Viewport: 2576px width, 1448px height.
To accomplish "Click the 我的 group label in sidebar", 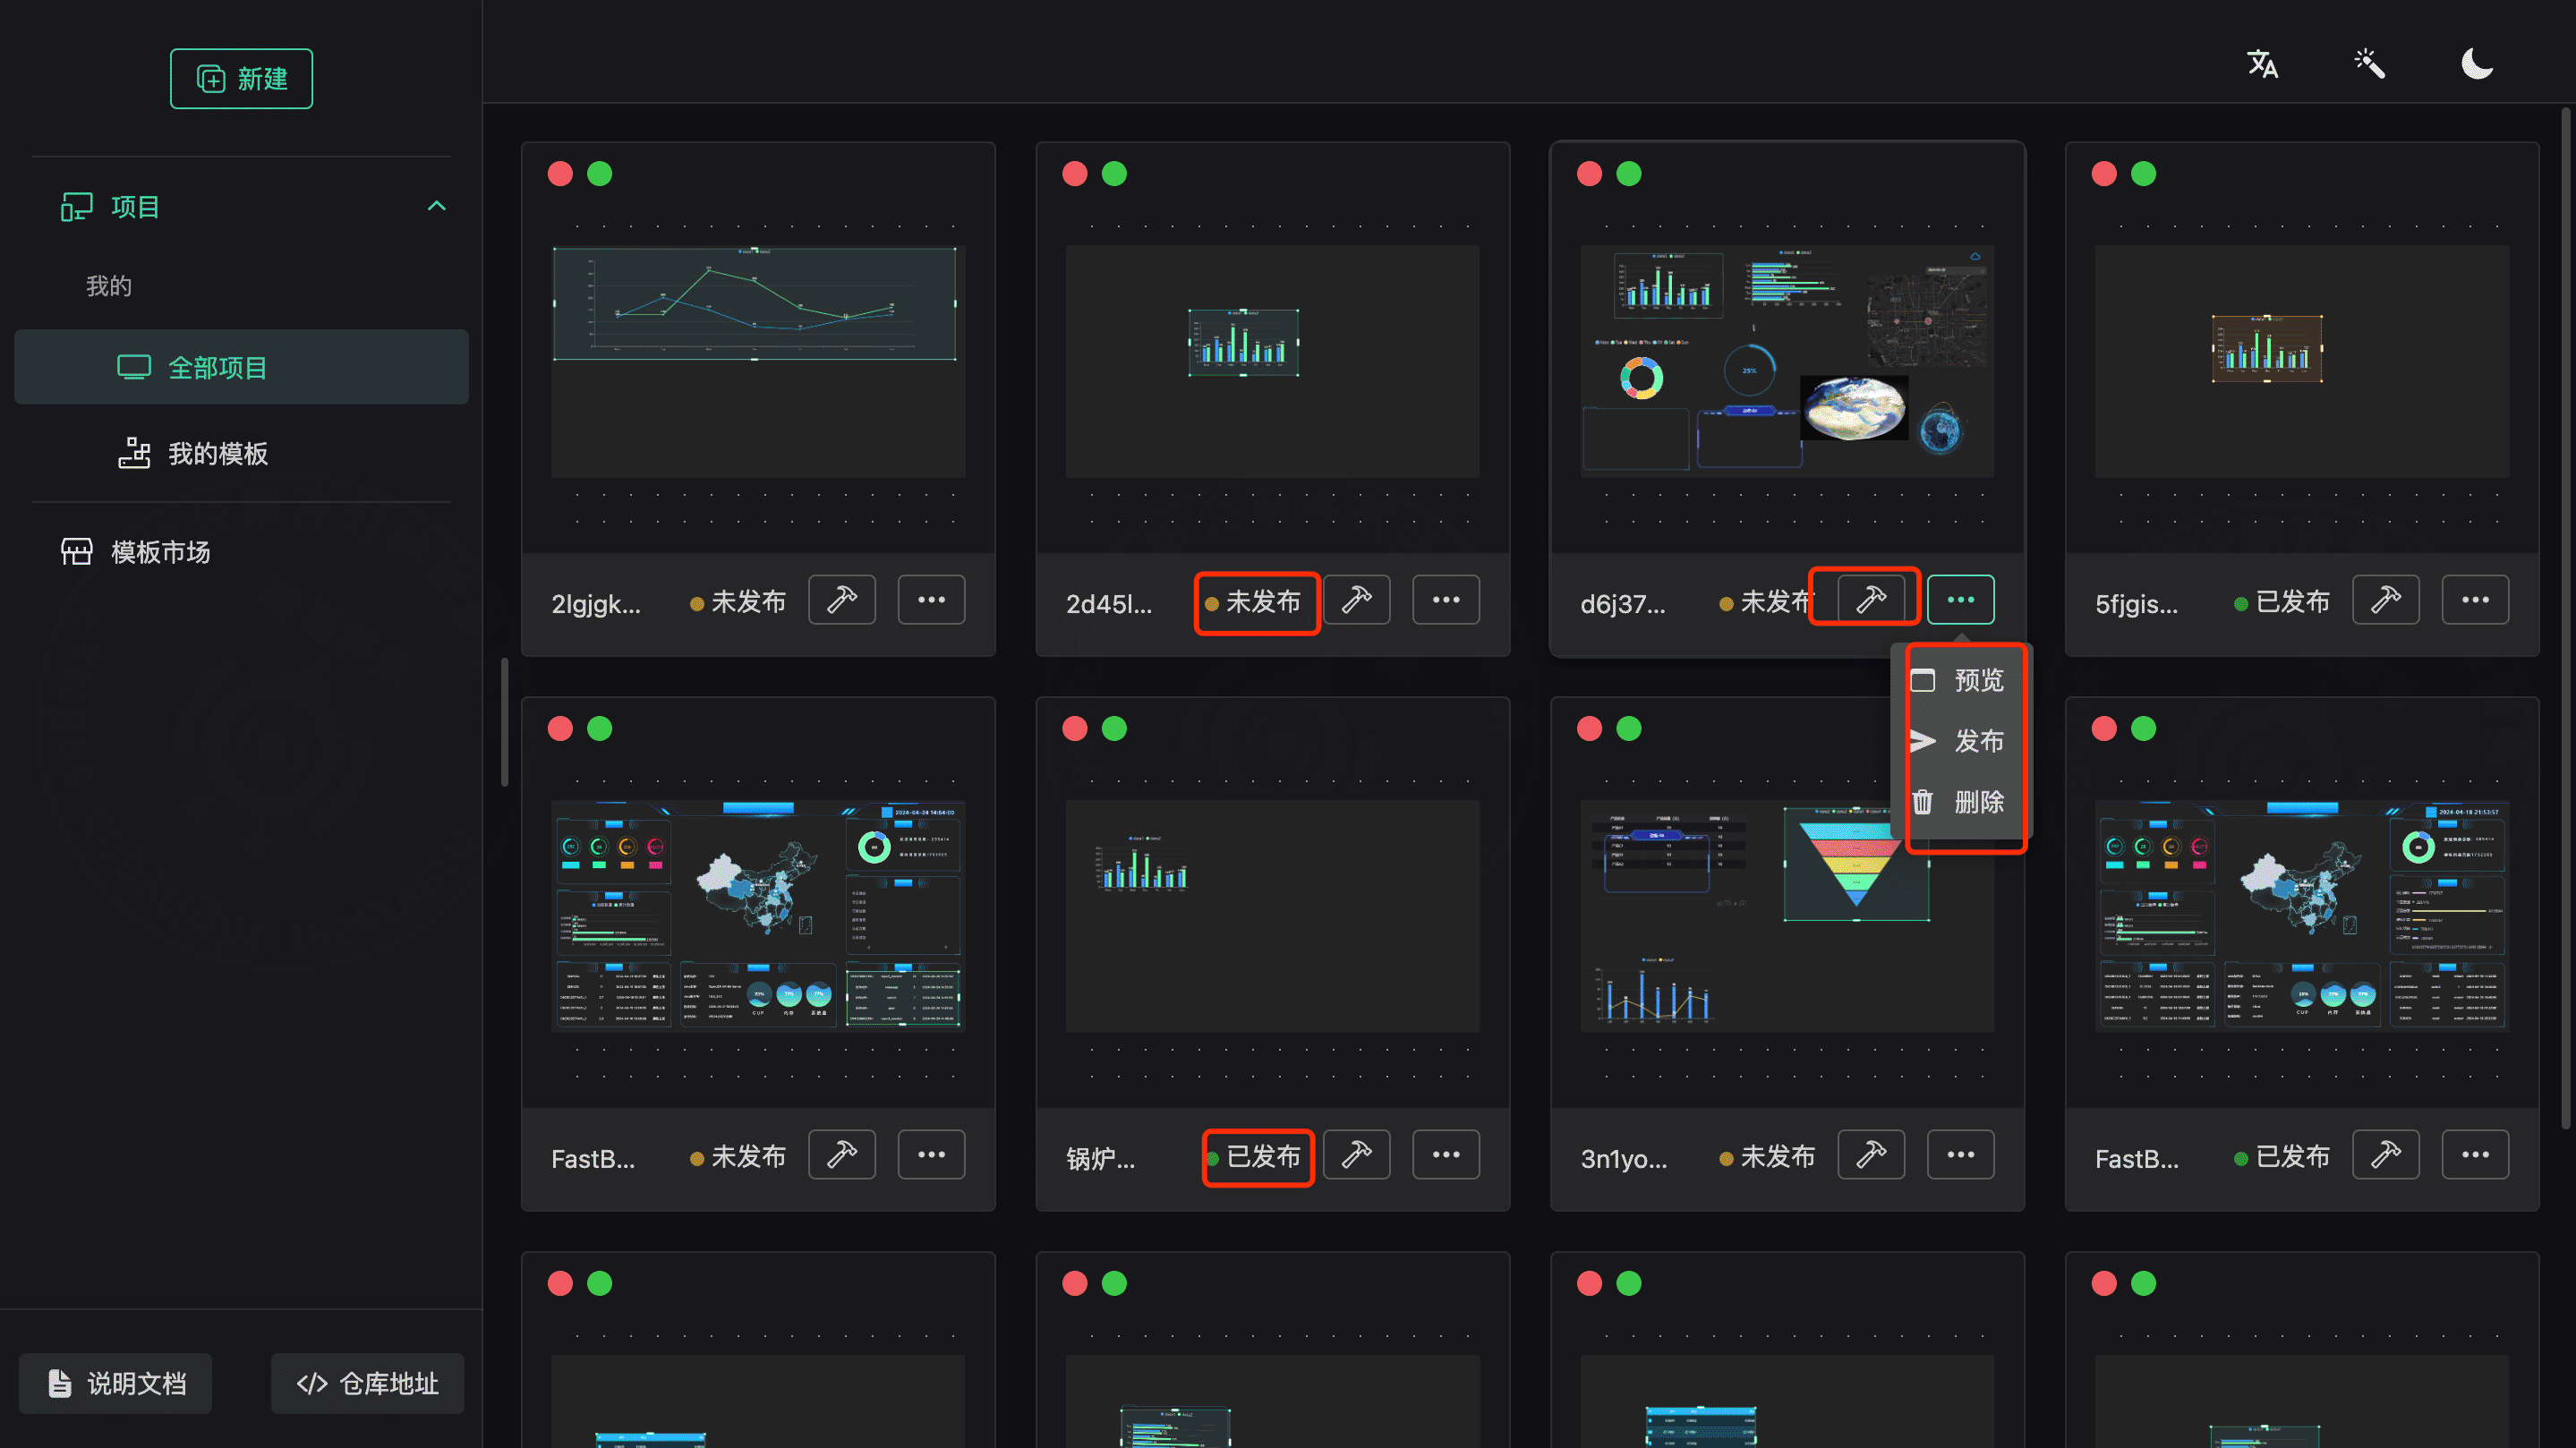I will pyautogui.click(x=109, y=287).
